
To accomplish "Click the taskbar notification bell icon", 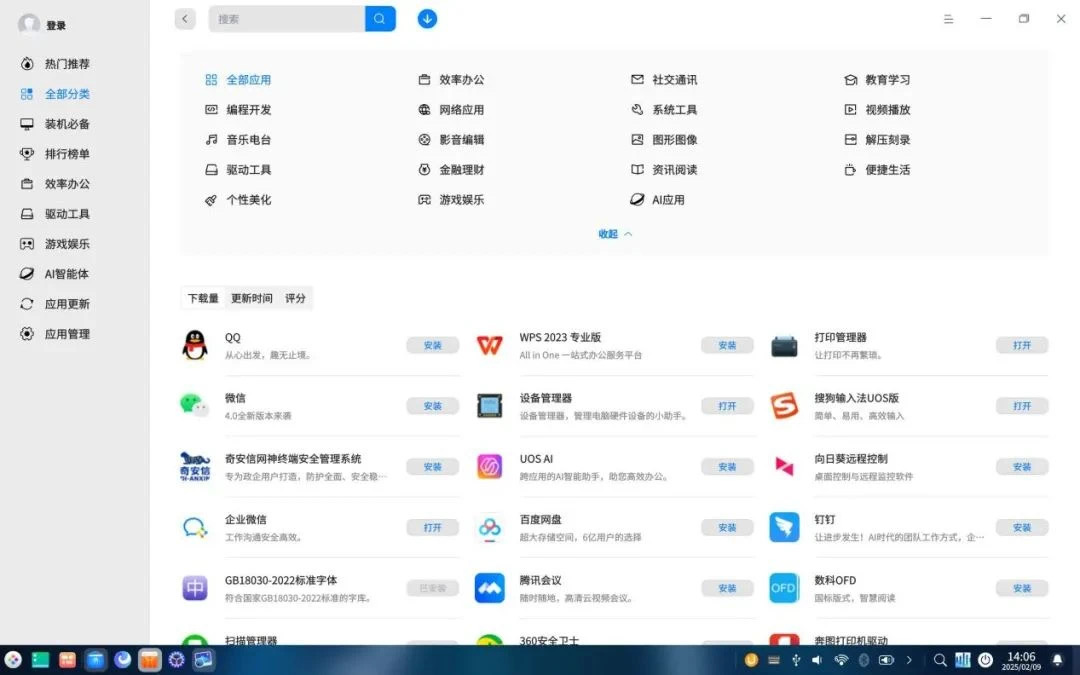I will [x=1058, y=660].
